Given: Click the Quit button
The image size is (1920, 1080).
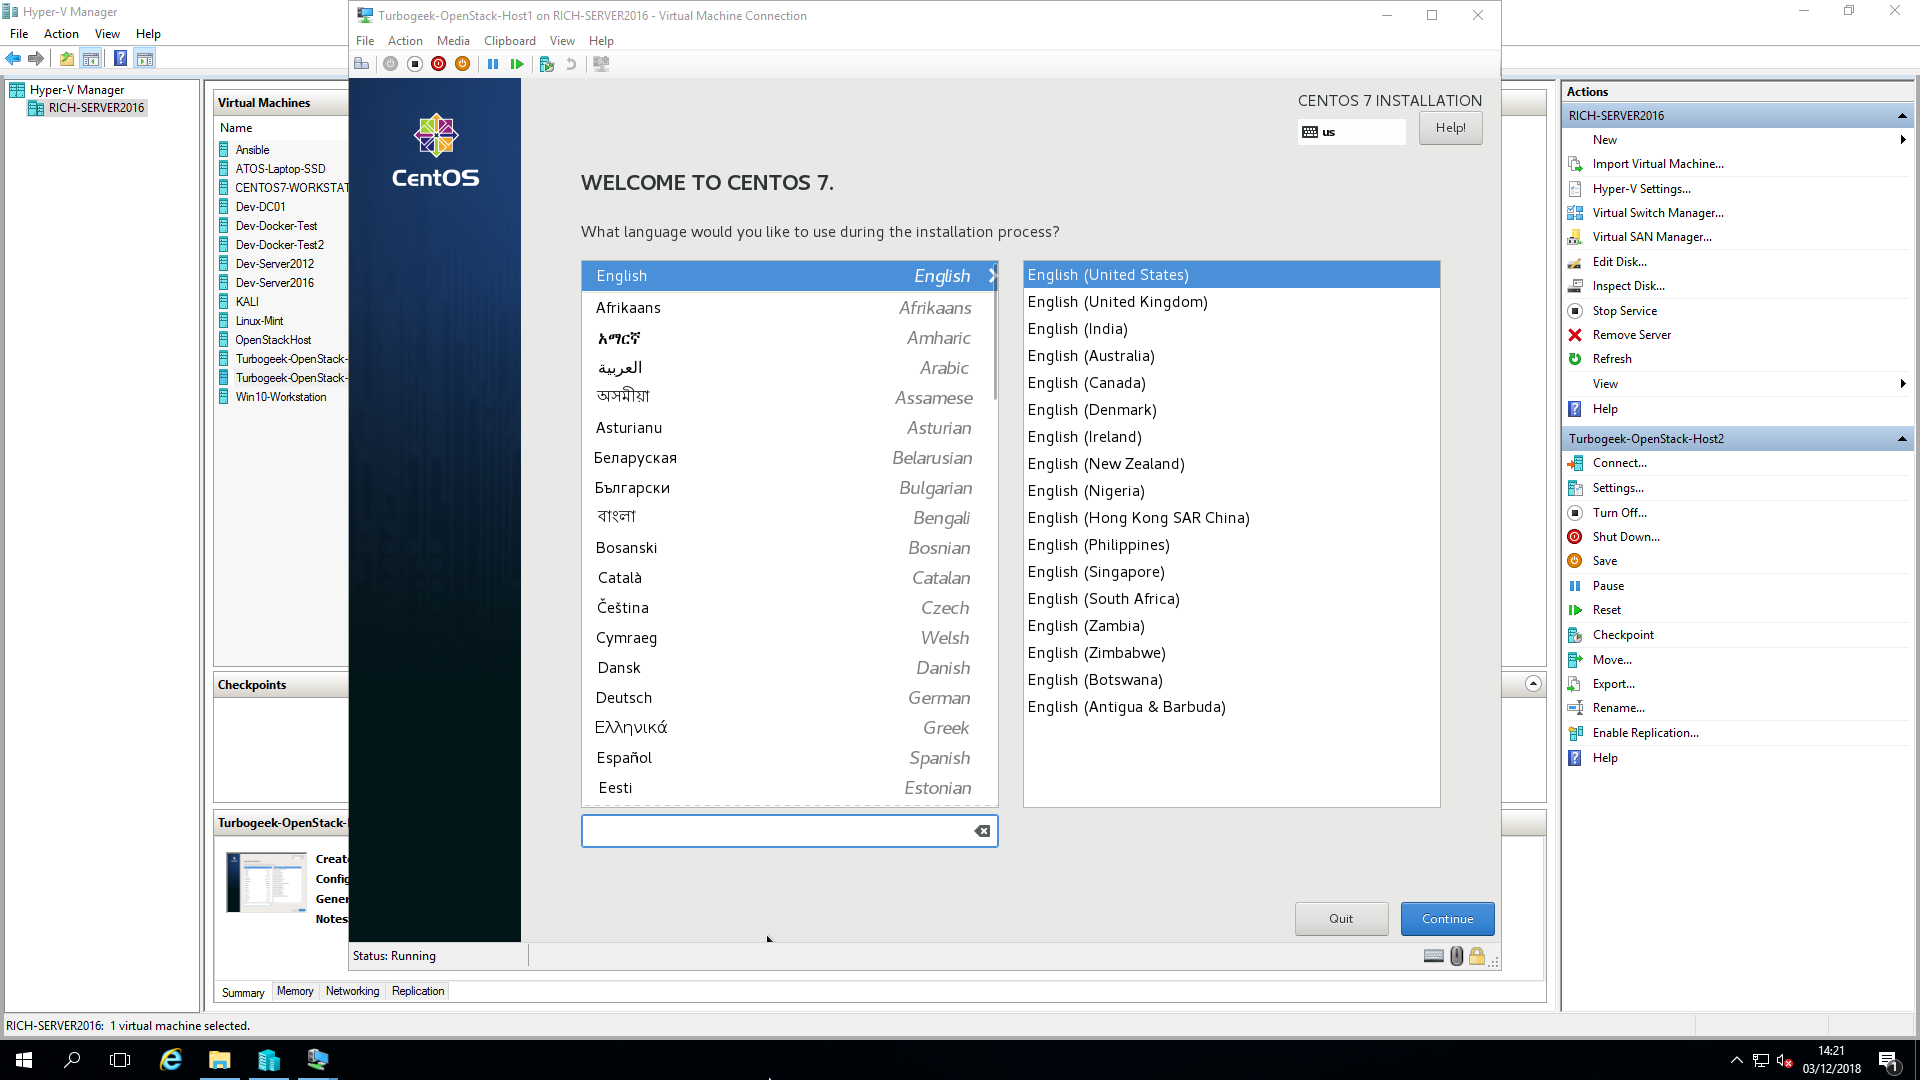Looking at the screenshot, I should pos(1341,919).
